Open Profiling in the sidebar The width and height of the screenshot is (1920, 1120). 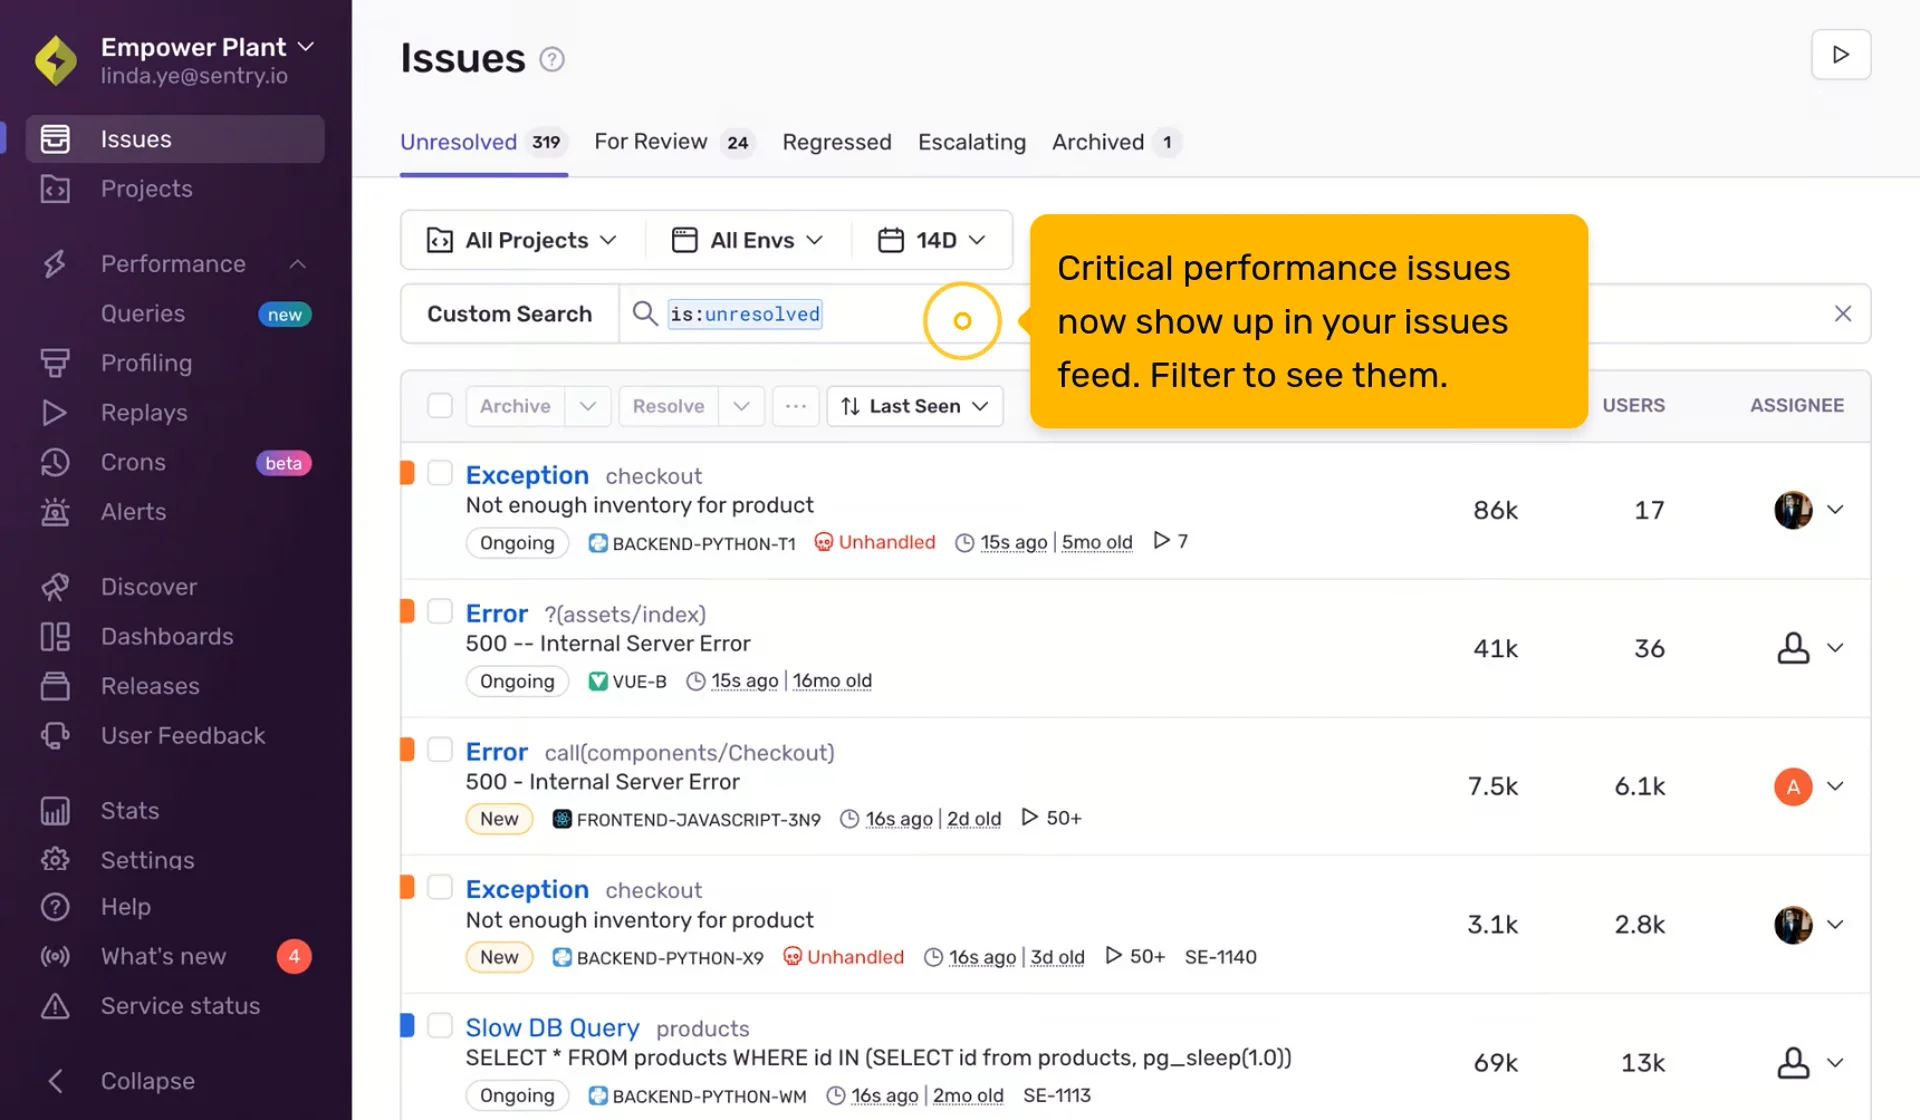pos(146,363)
